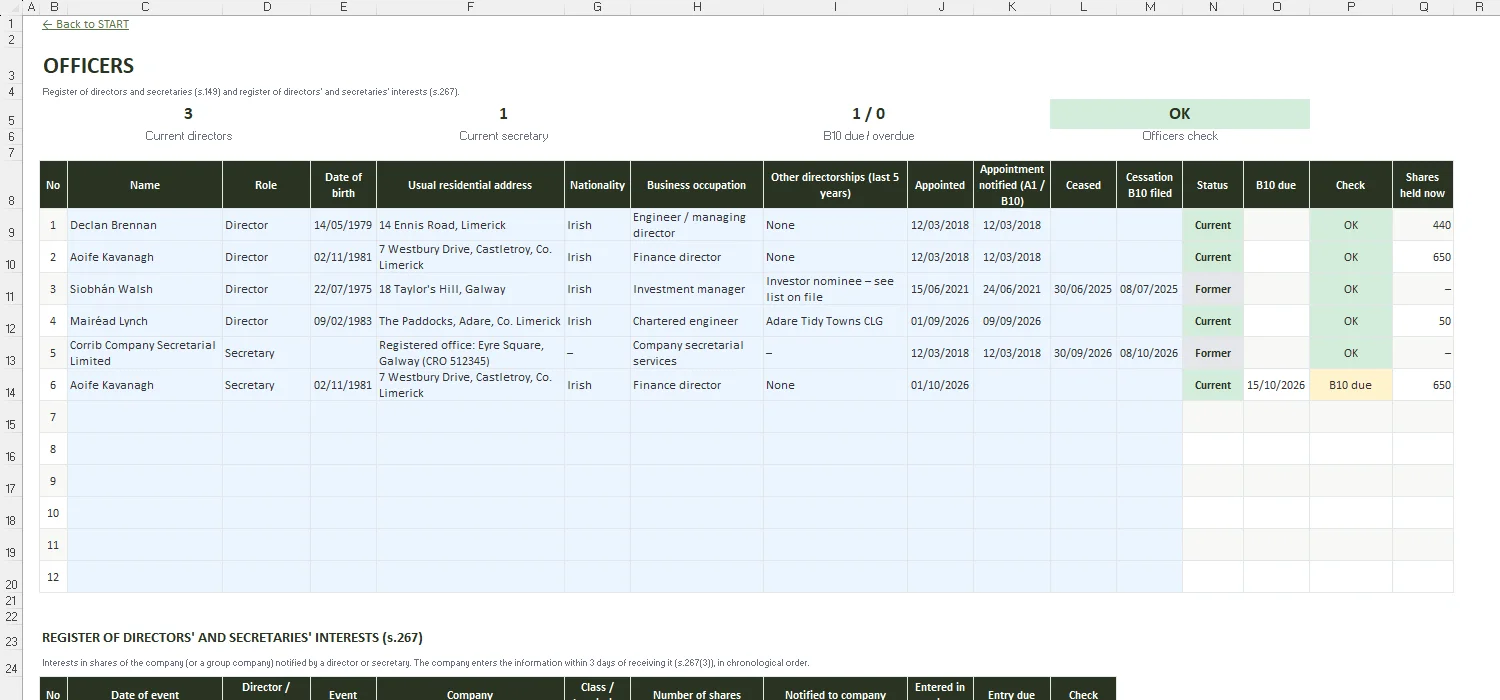Viewport: 1500px width, 700px height.
Task: Select B10 due date 15/10/2026
Action: 1276,385
